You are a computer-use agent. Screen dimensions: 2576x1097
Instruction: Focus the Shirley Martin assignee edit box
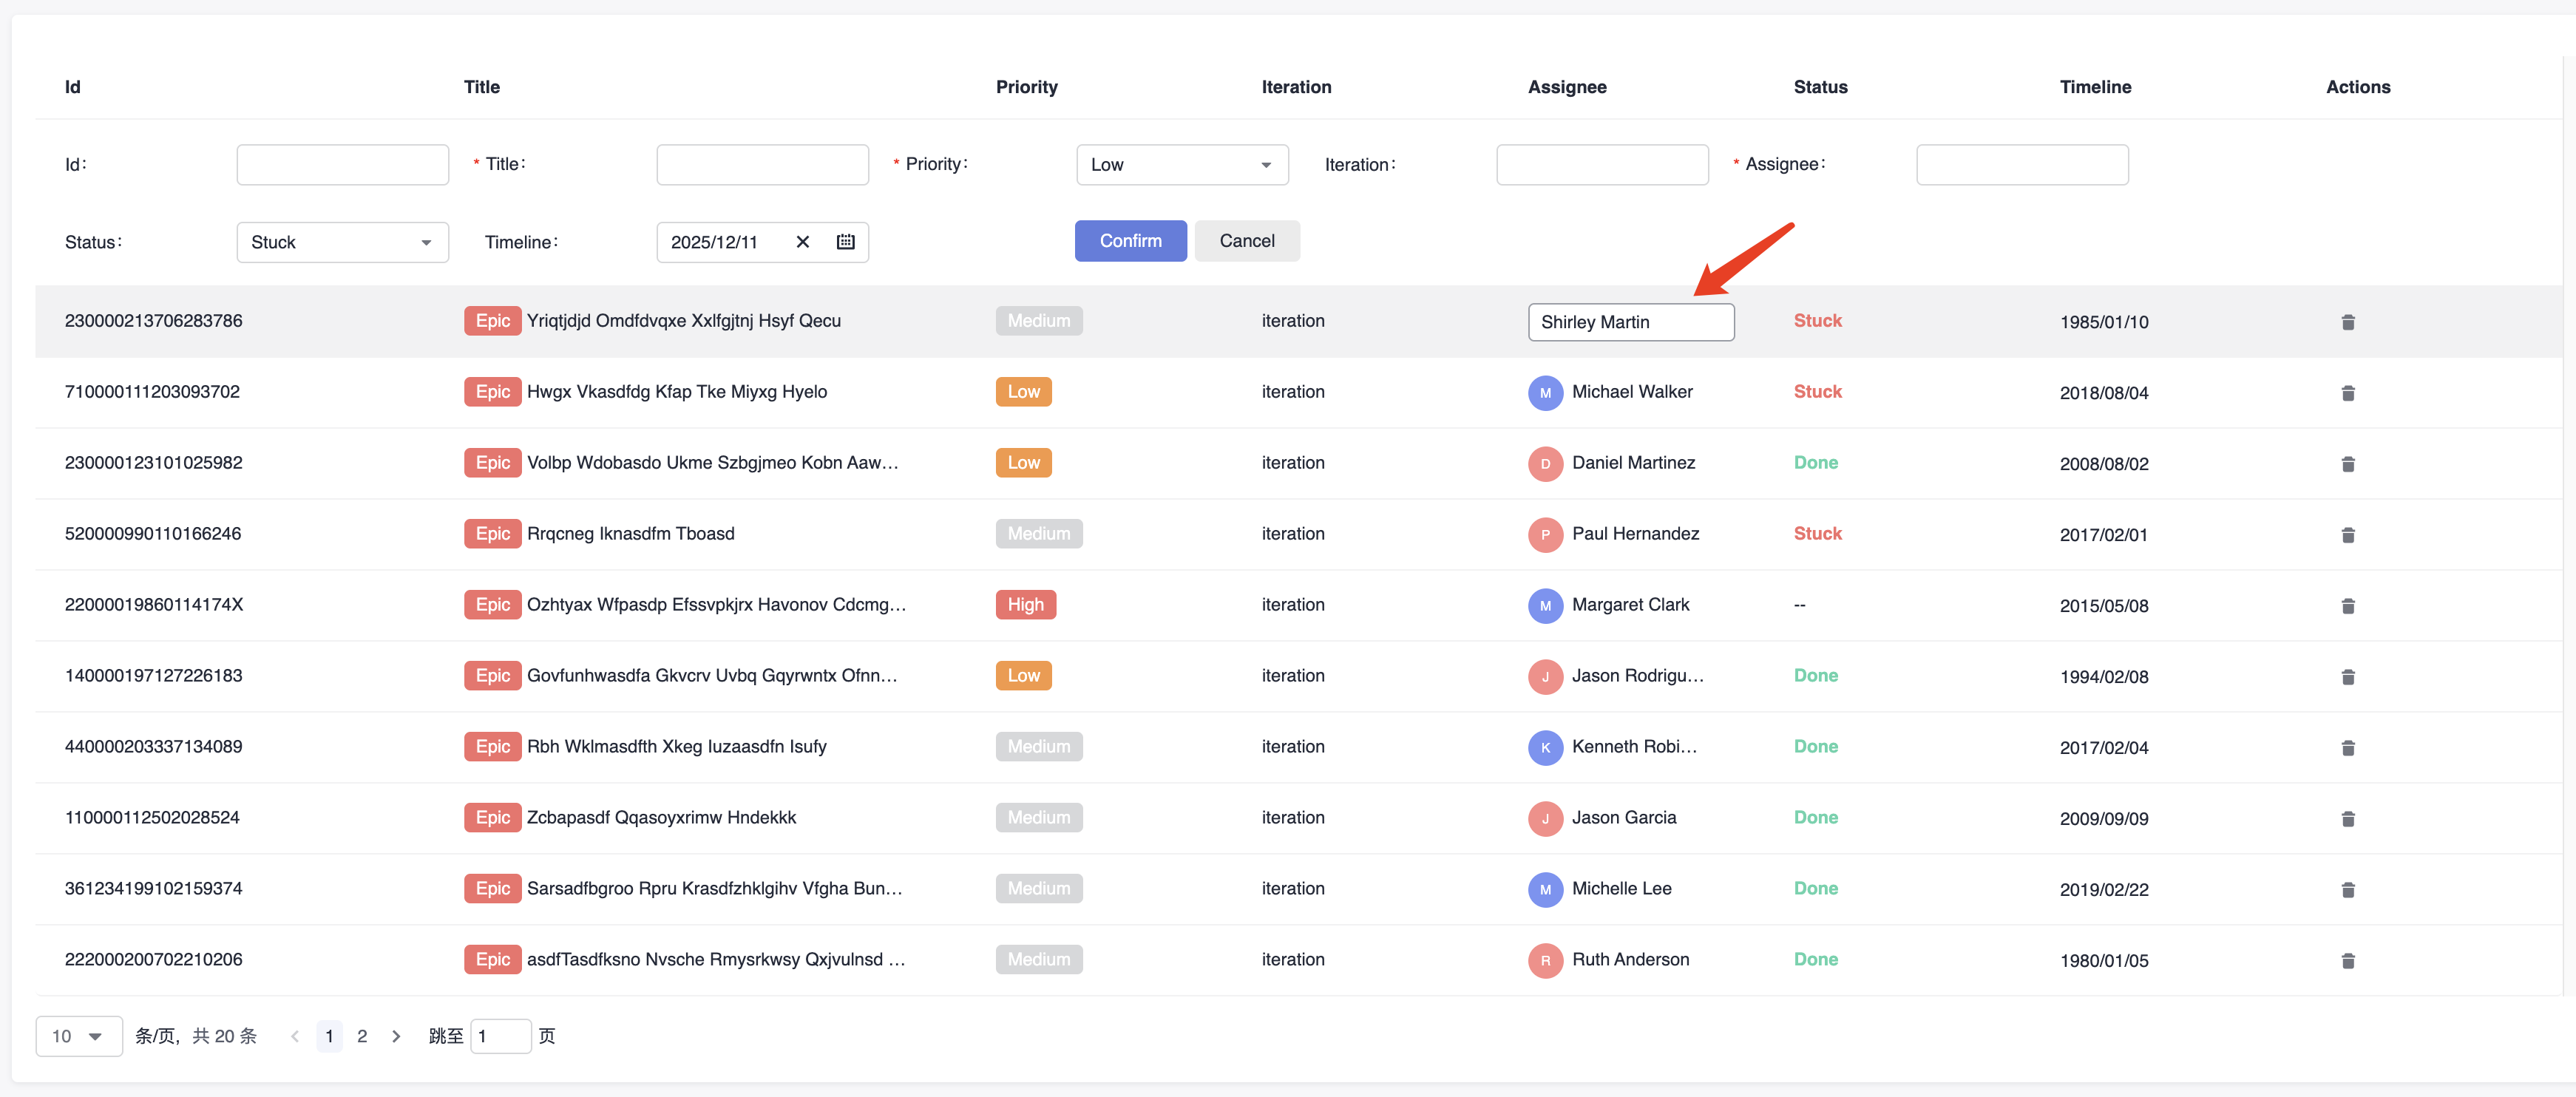point(1630,322)
